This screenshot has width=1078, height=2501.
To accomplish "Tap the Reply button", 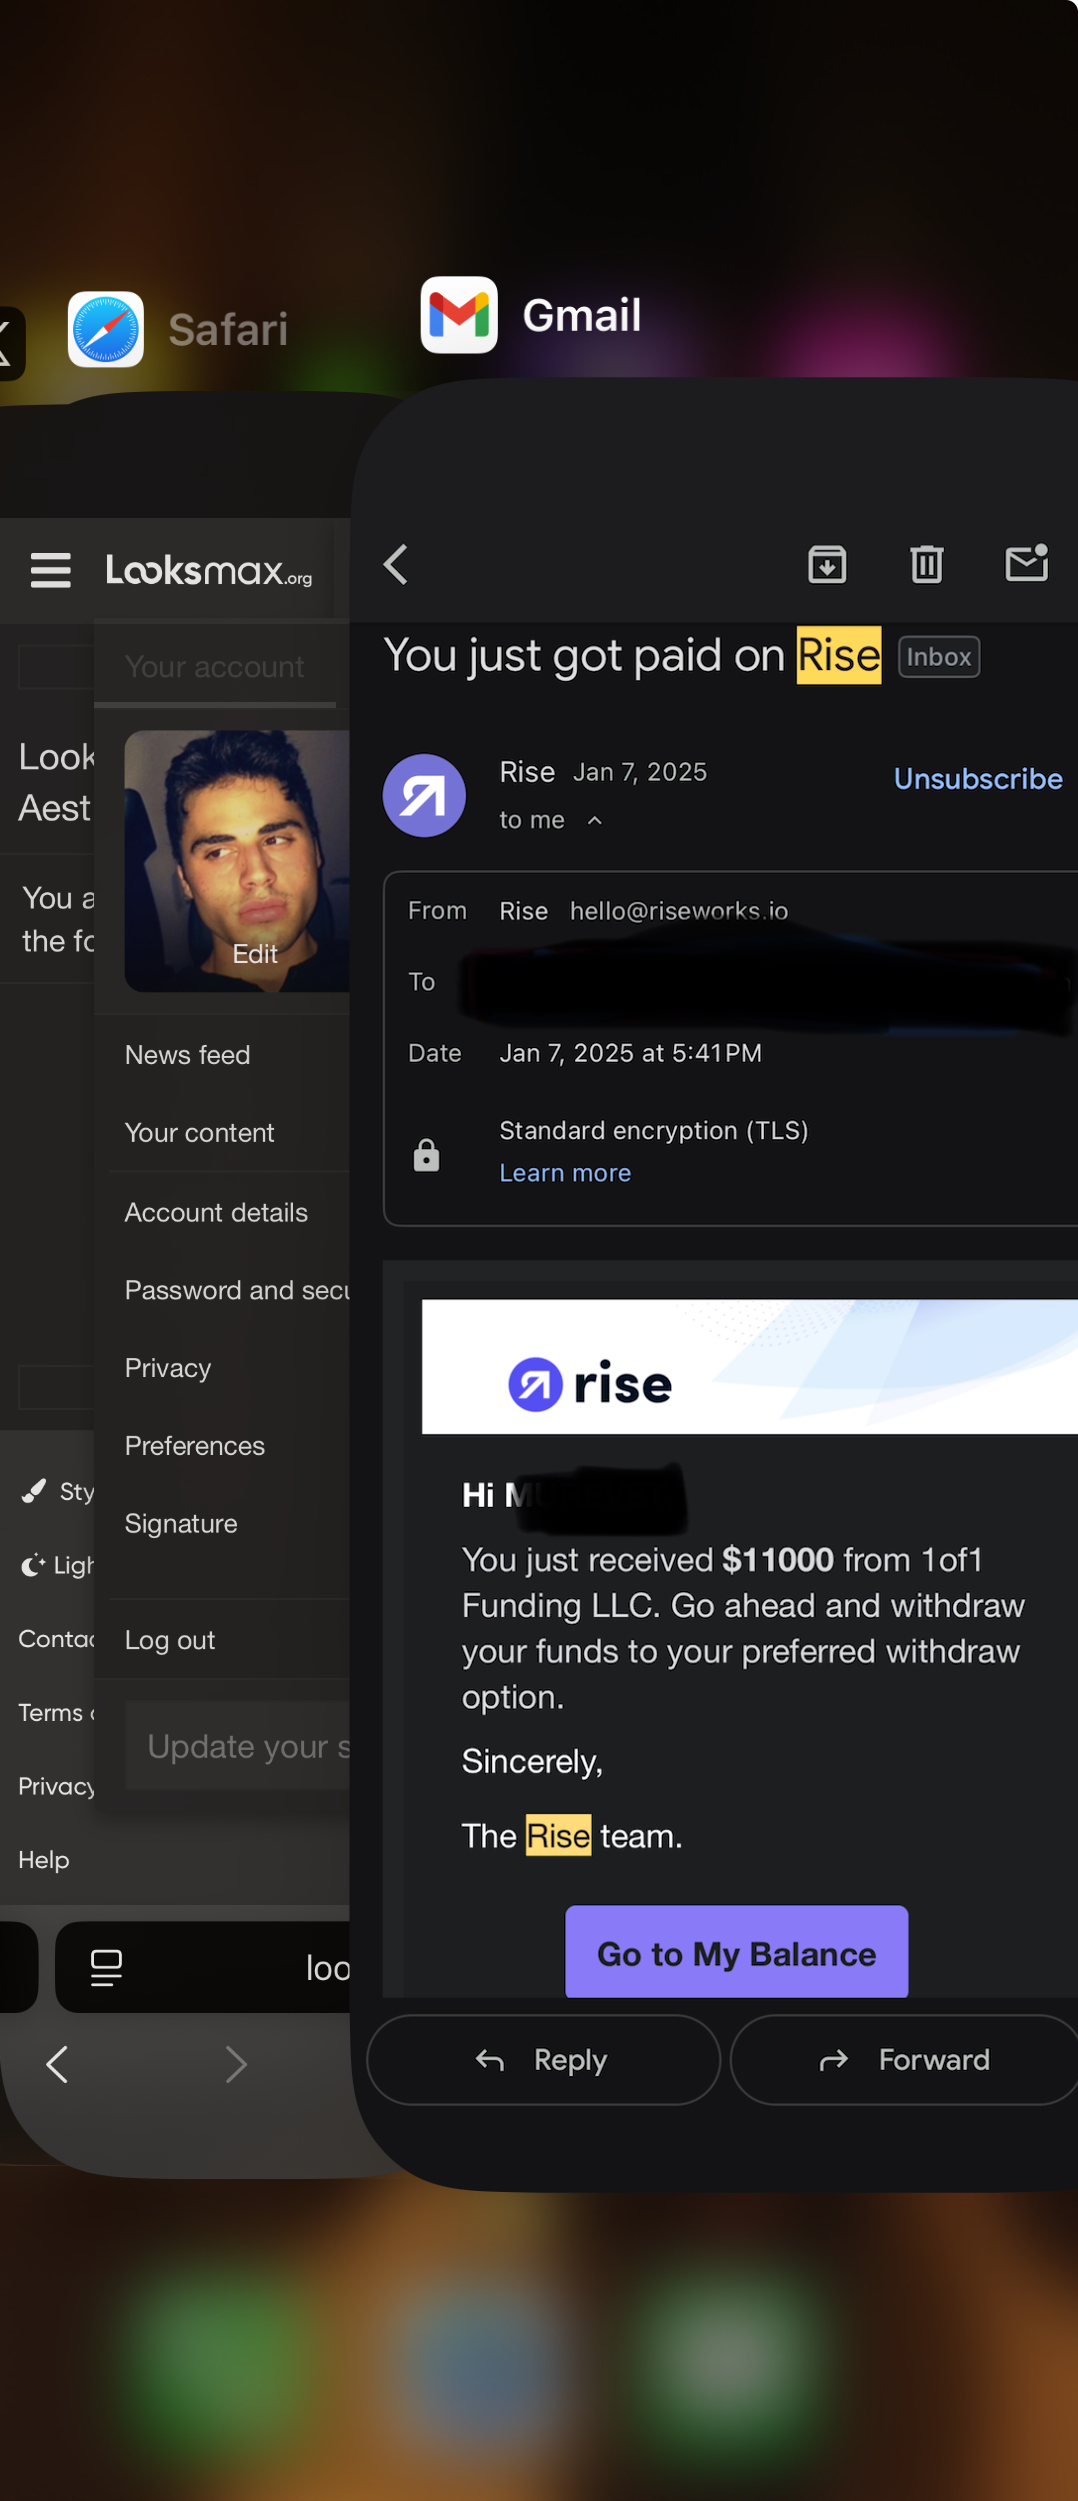I will point(544,2060).
